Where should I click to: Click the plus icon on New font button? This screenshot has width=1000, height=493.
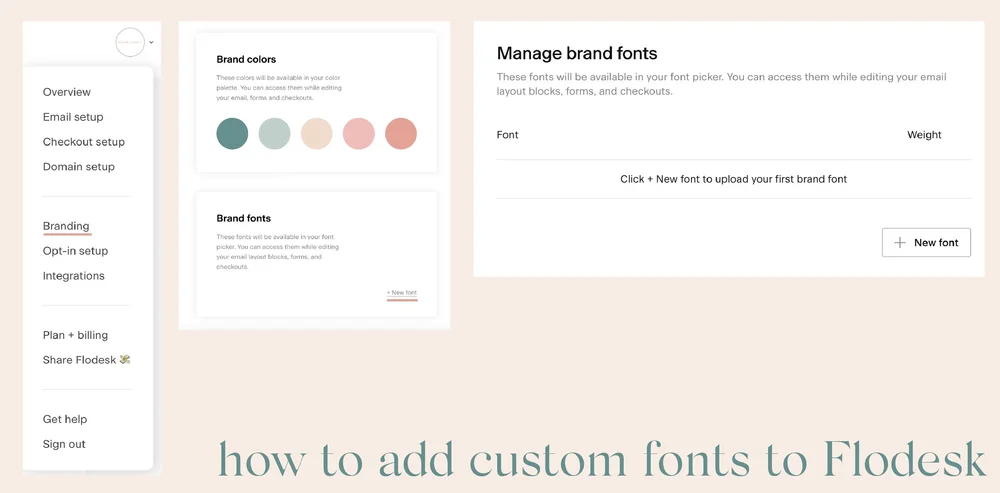pyautogui.click(x=900, y=242)
